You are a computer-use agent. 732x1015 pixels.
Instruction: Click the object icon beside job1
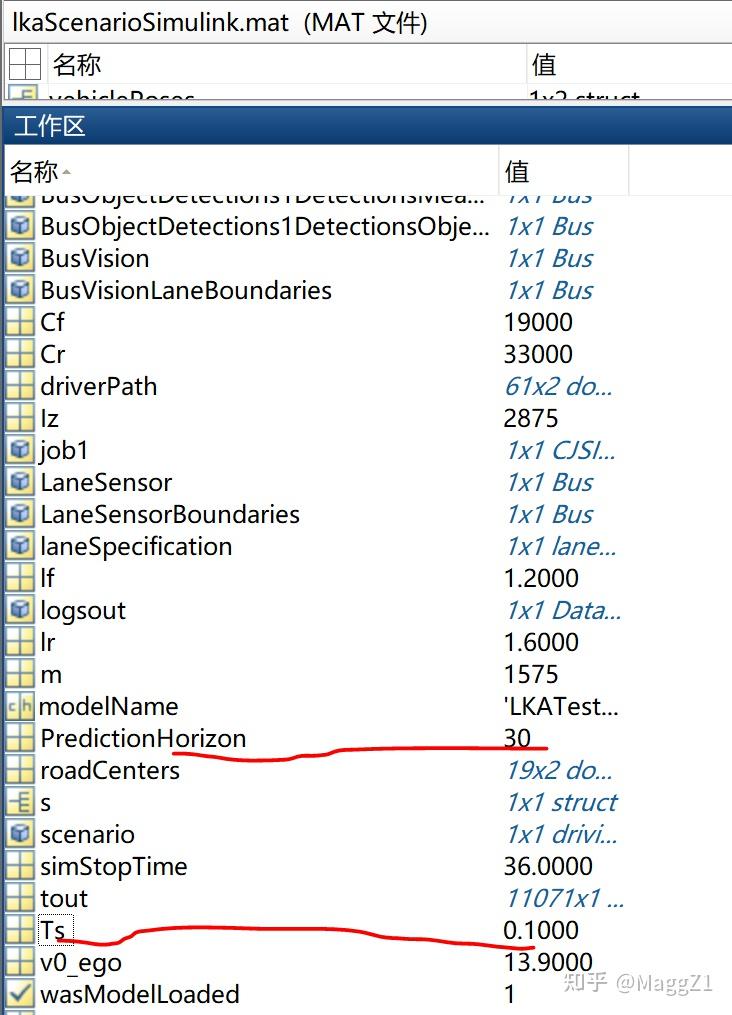coord(20,449)
